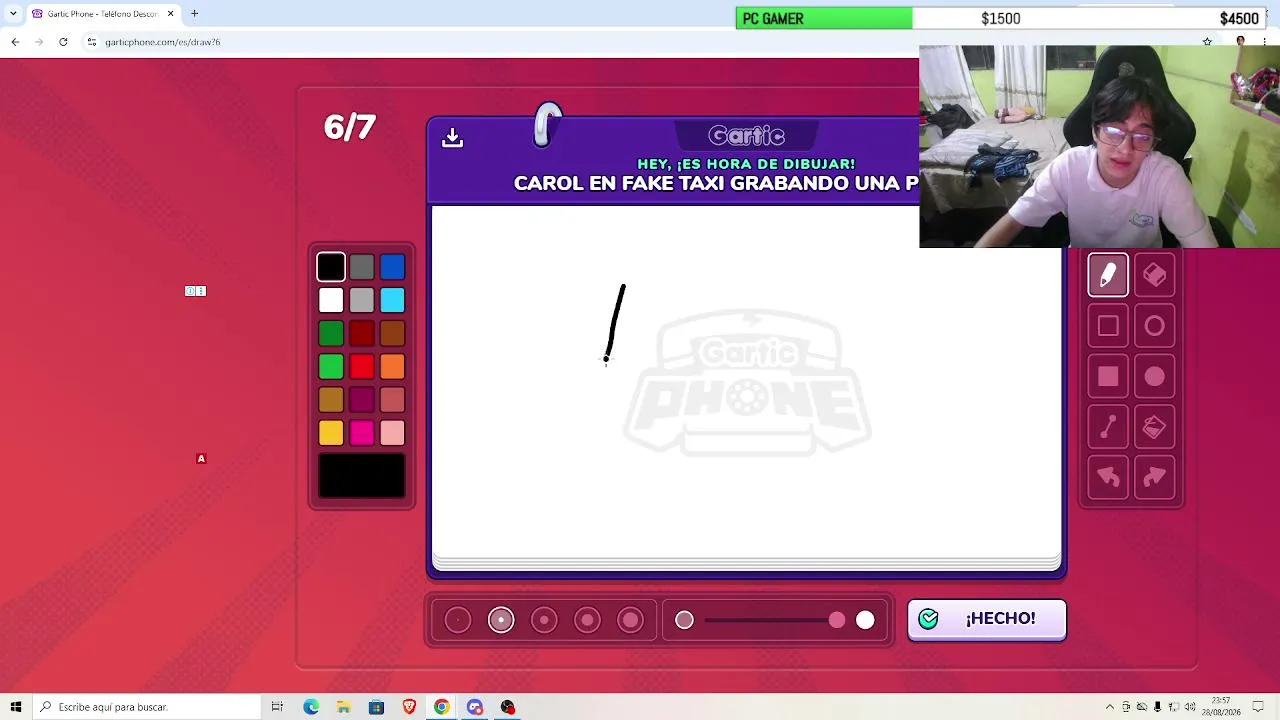
Task: View site information for garticphone.com
Action: [x=92, y=42]
